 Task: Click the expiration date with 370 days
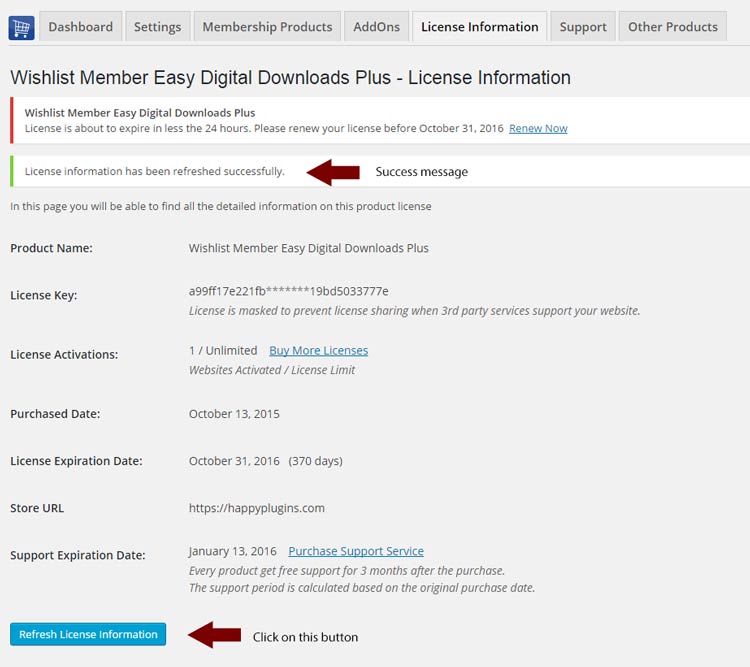[265, 461]
